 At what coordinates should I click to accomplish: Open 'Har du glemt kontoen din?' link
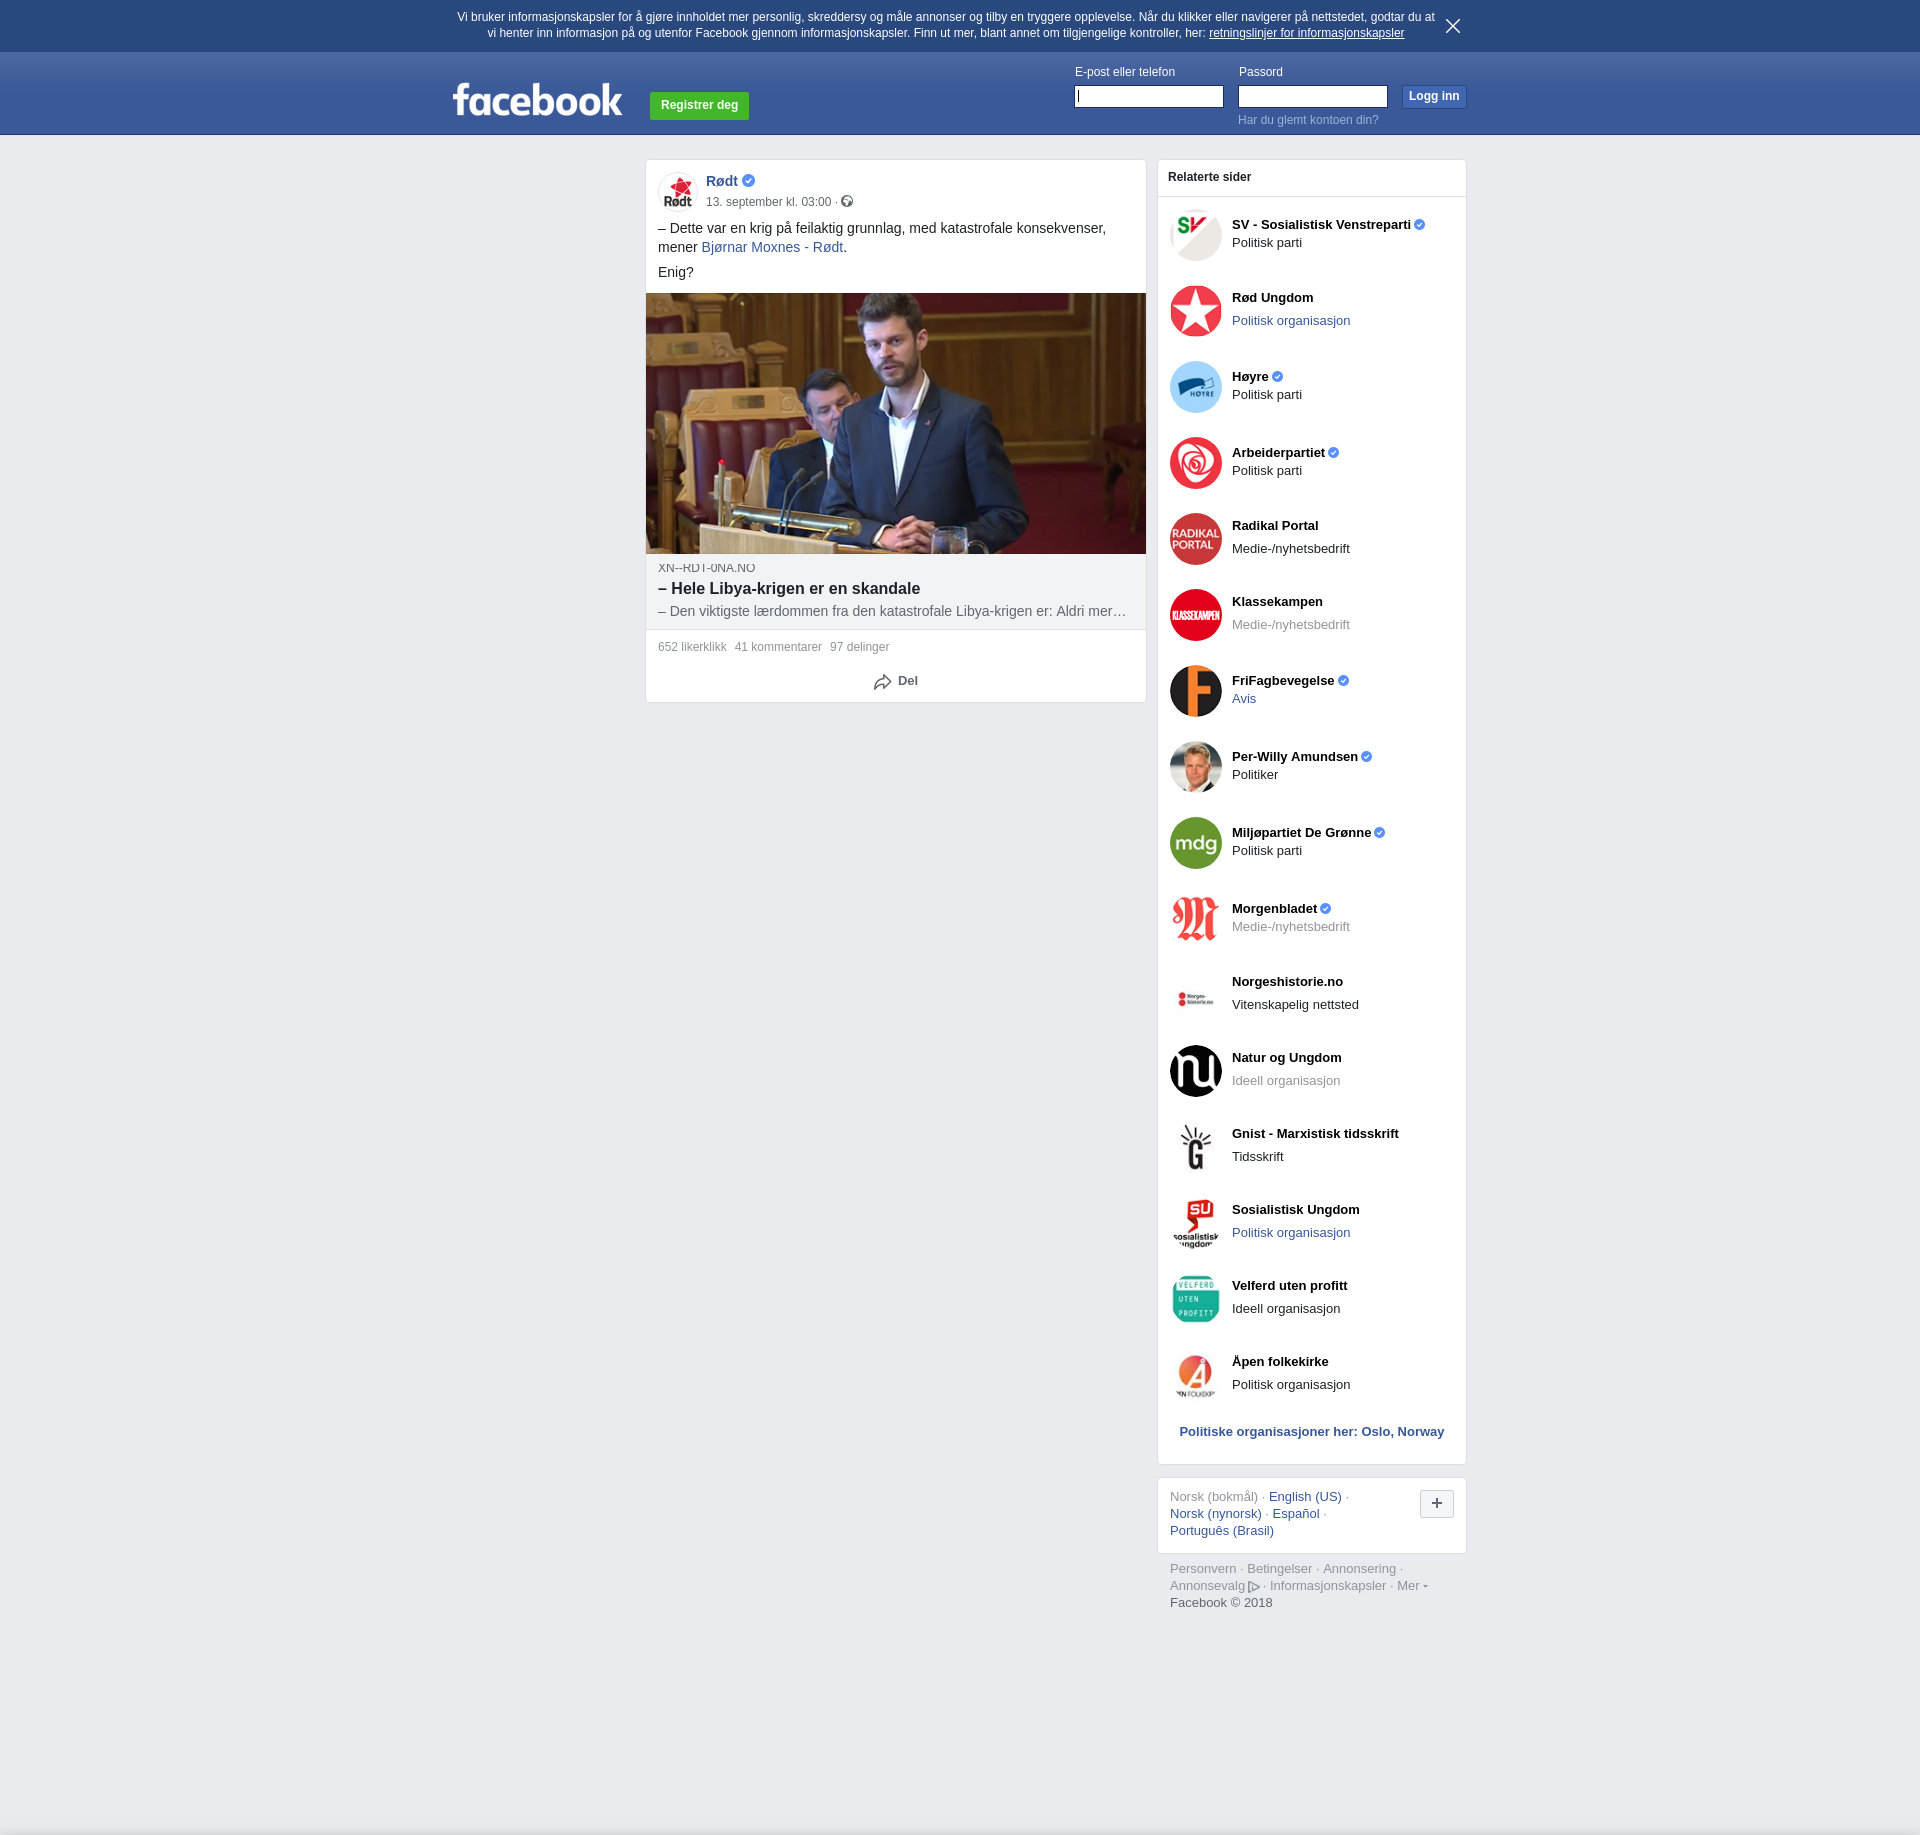coord(1308,120)
